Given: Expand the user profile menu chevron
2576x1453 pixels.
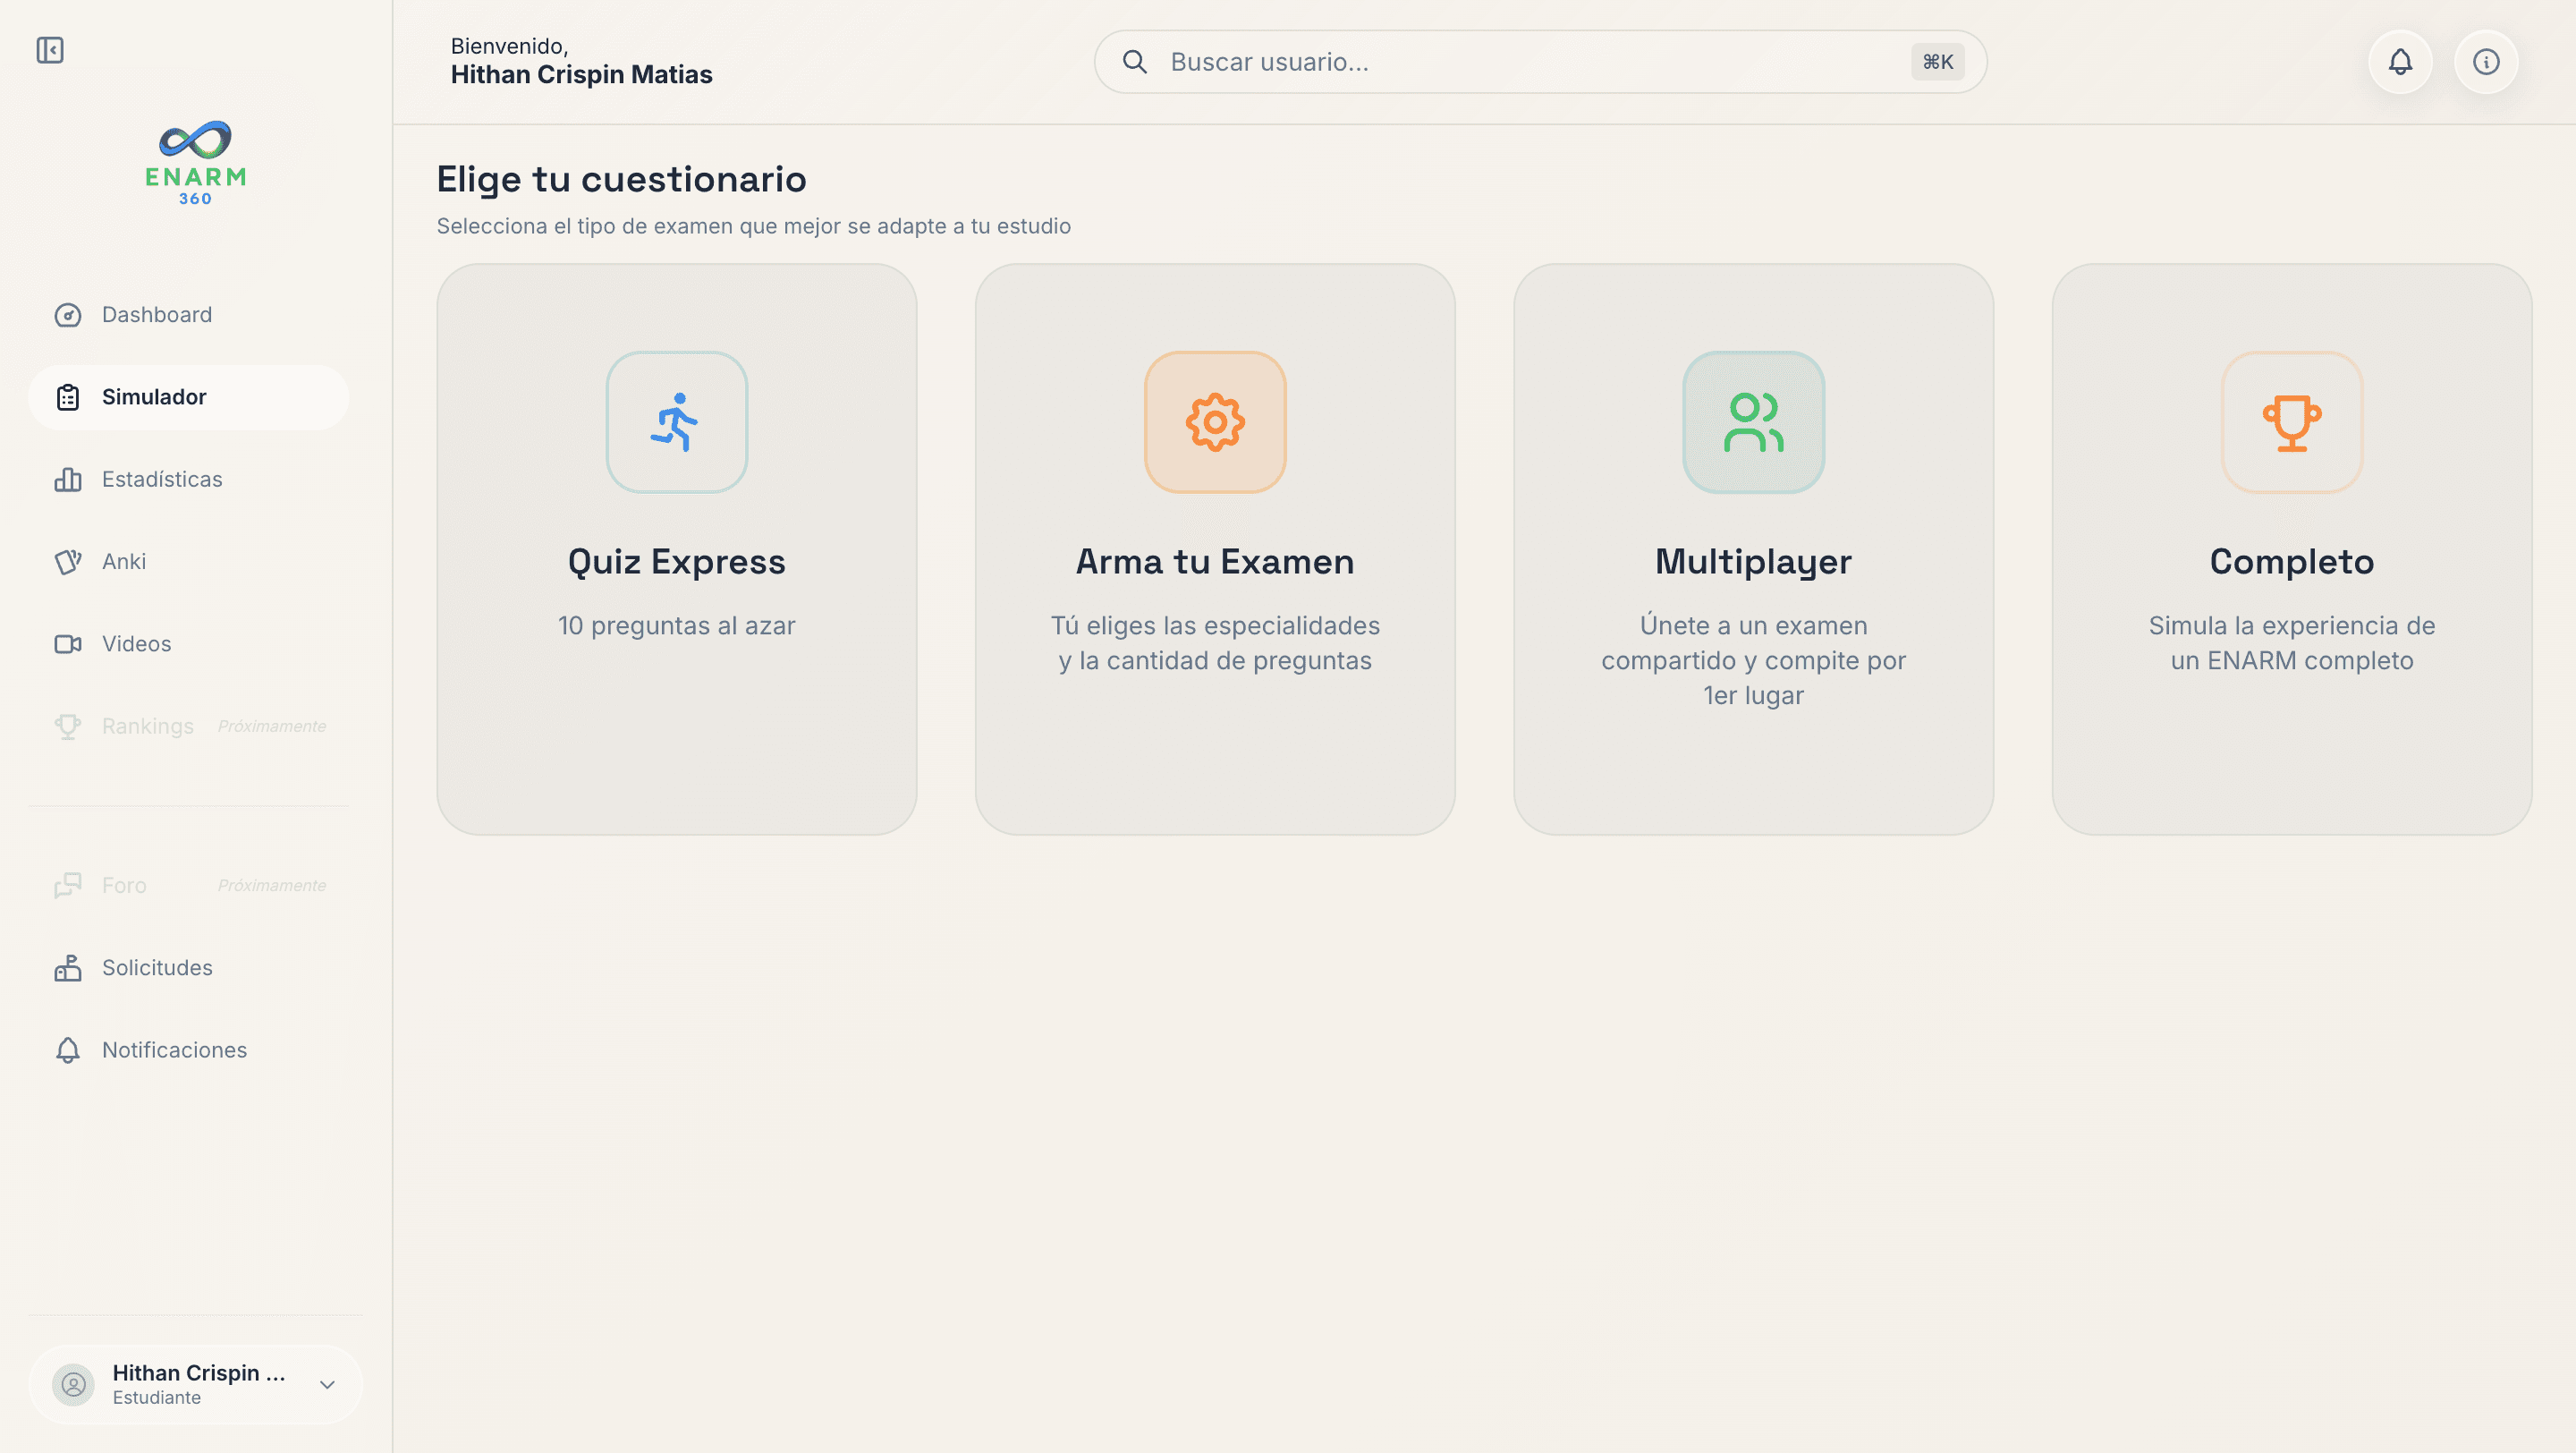Looking at the screenshot, I should 327,1385.
